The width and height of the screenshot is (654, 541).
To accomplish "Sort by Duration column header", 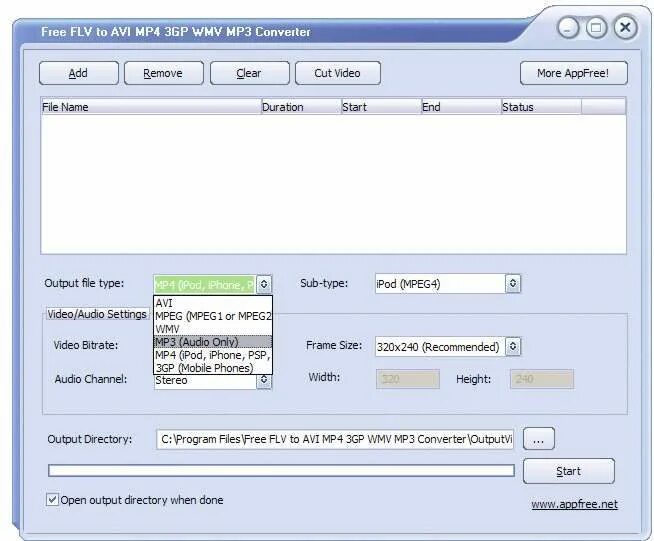I will pos(301,107).
